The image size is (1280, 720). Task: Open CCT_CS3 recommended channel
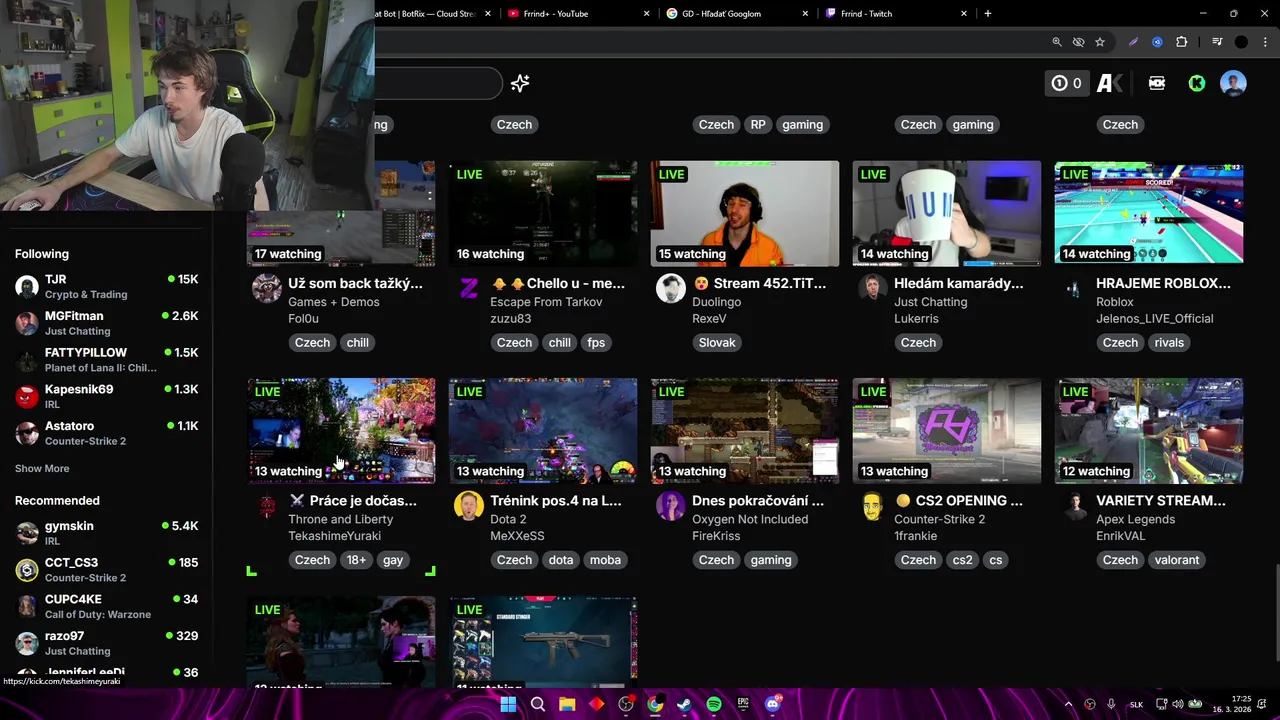pyautogui.click(x=106, y=570)
